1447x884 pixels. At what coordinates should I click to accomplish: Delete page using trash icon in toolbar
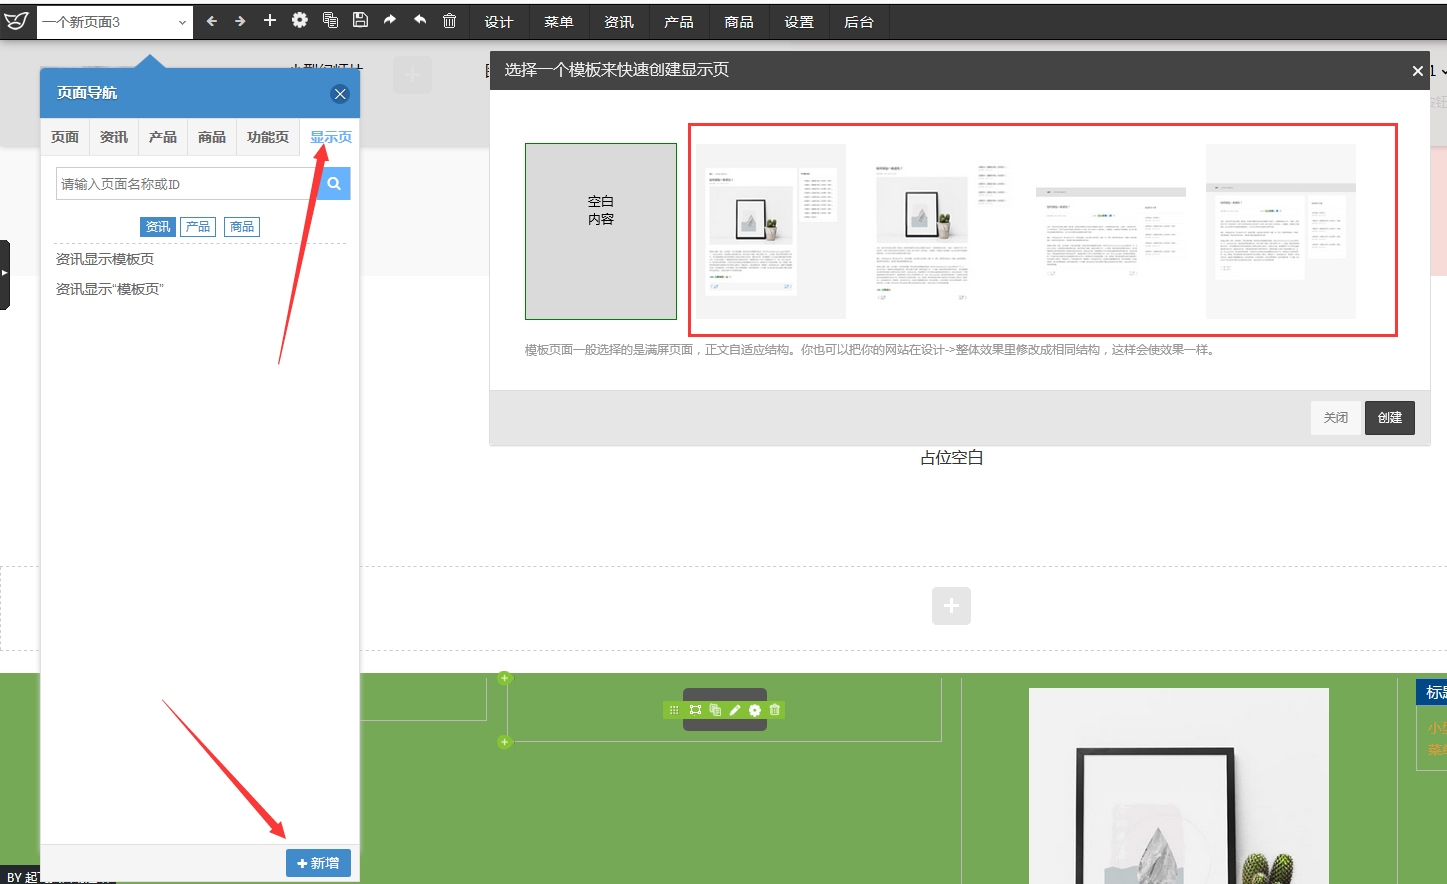pos(450,20)
